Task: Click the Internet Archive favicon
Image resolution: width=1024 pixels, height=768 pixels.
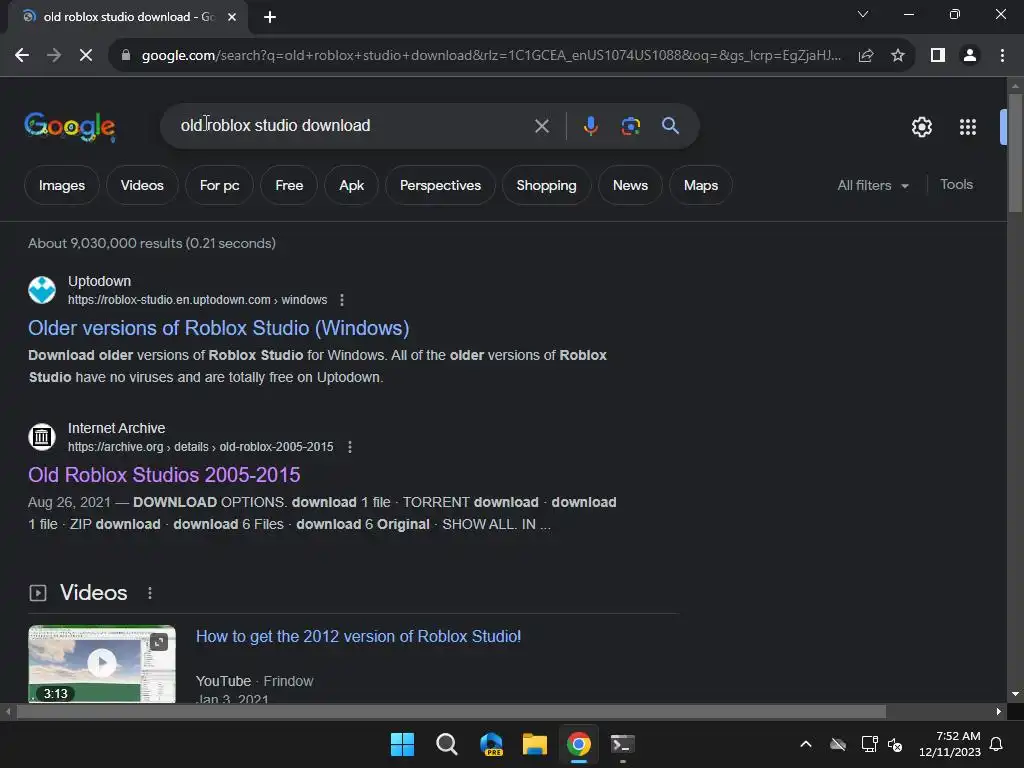Action: [42, 437]
